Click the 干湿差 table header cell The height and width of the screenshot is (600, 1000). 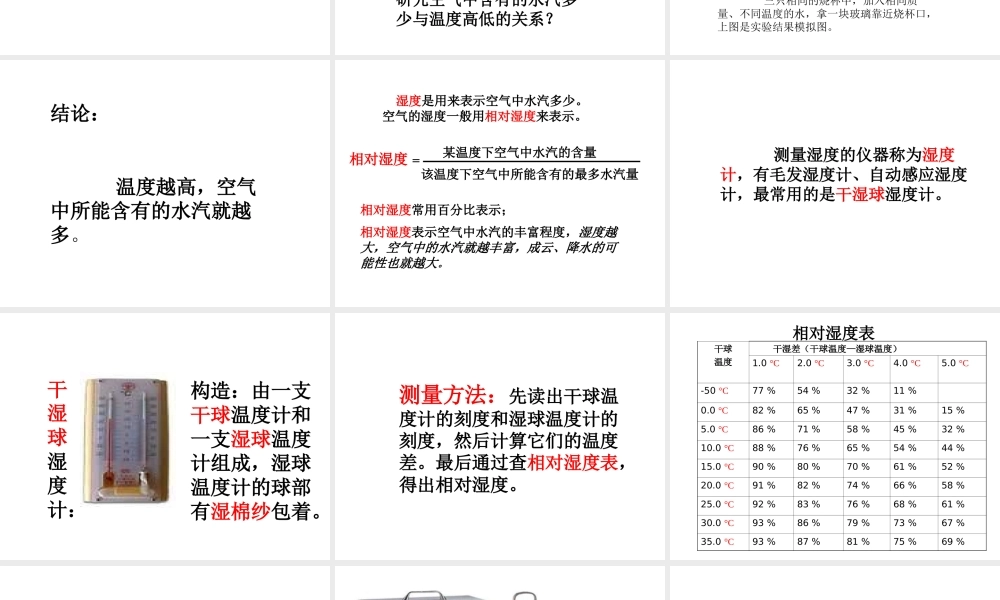coord(867,348)
